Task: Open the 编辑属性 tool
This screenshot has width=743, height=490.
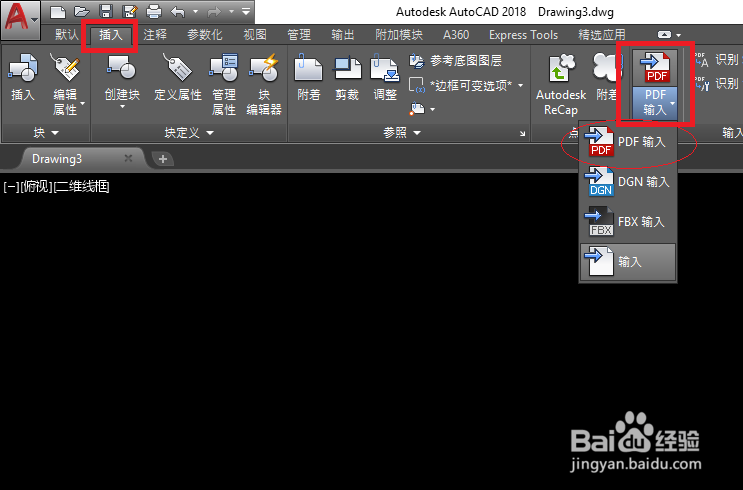Action: [65, 84]
